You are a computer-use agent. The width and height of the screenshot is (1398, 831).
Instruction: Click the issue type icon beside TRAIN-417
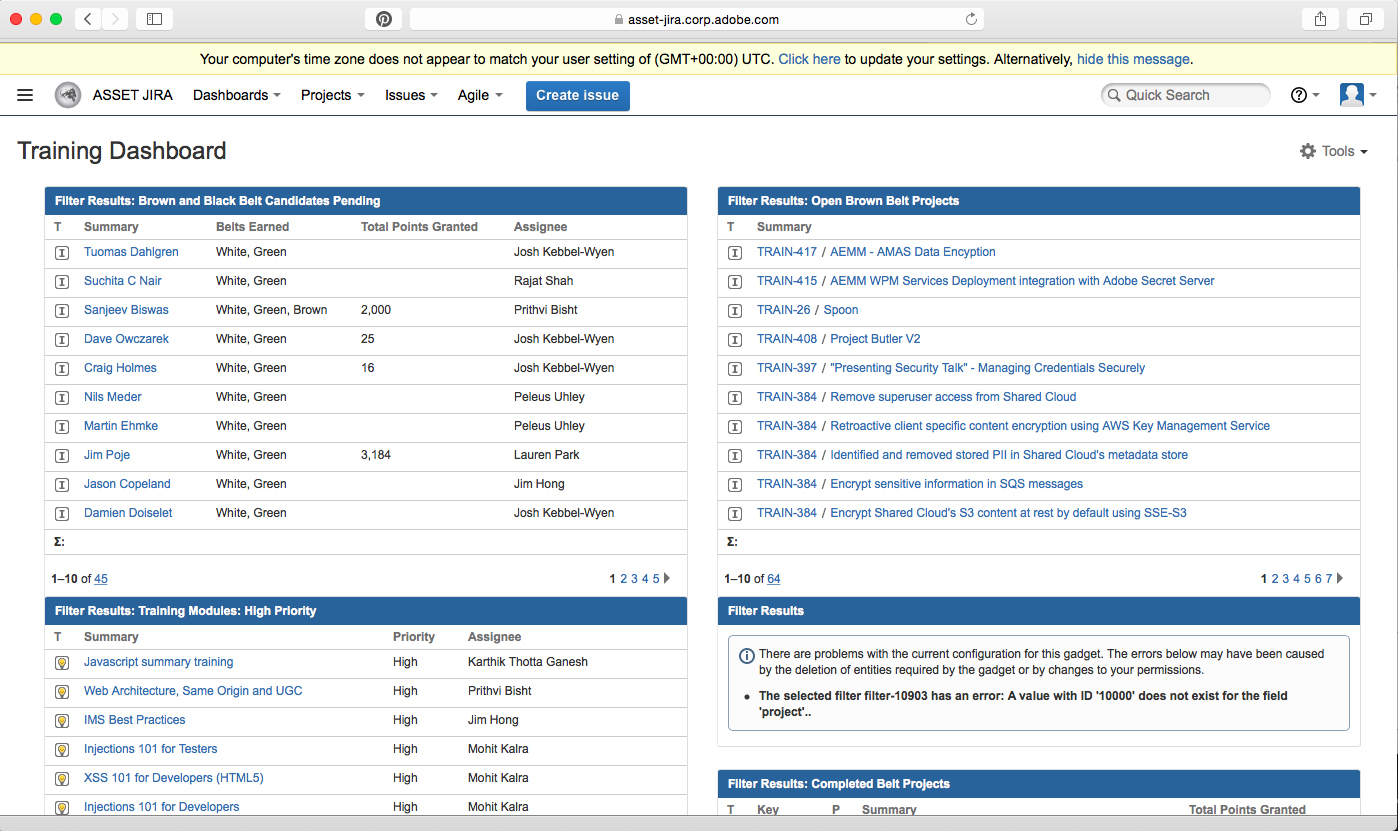coord(735,253)
